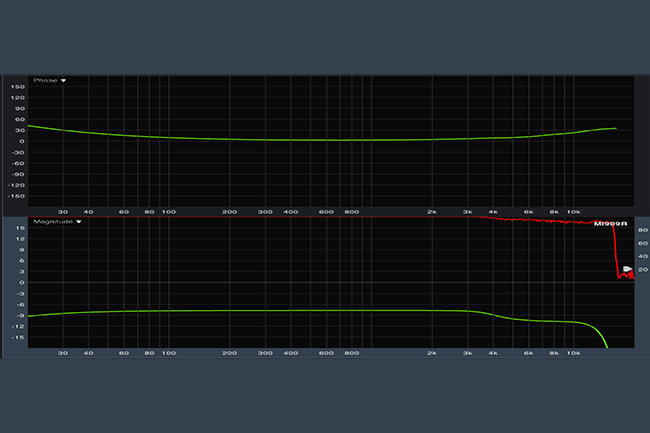Click the 15 label on magnitude scale
This screenshot has width=650, height=433.
point(20,228)
